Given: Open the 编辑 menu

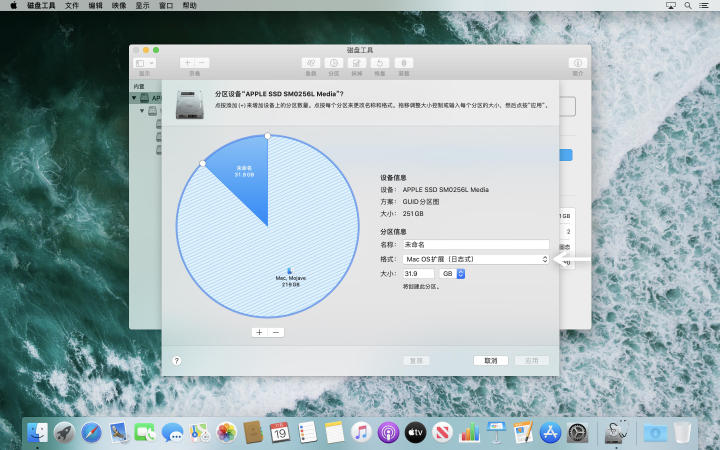Looking at the screenshot, I should tap(95, 6).
